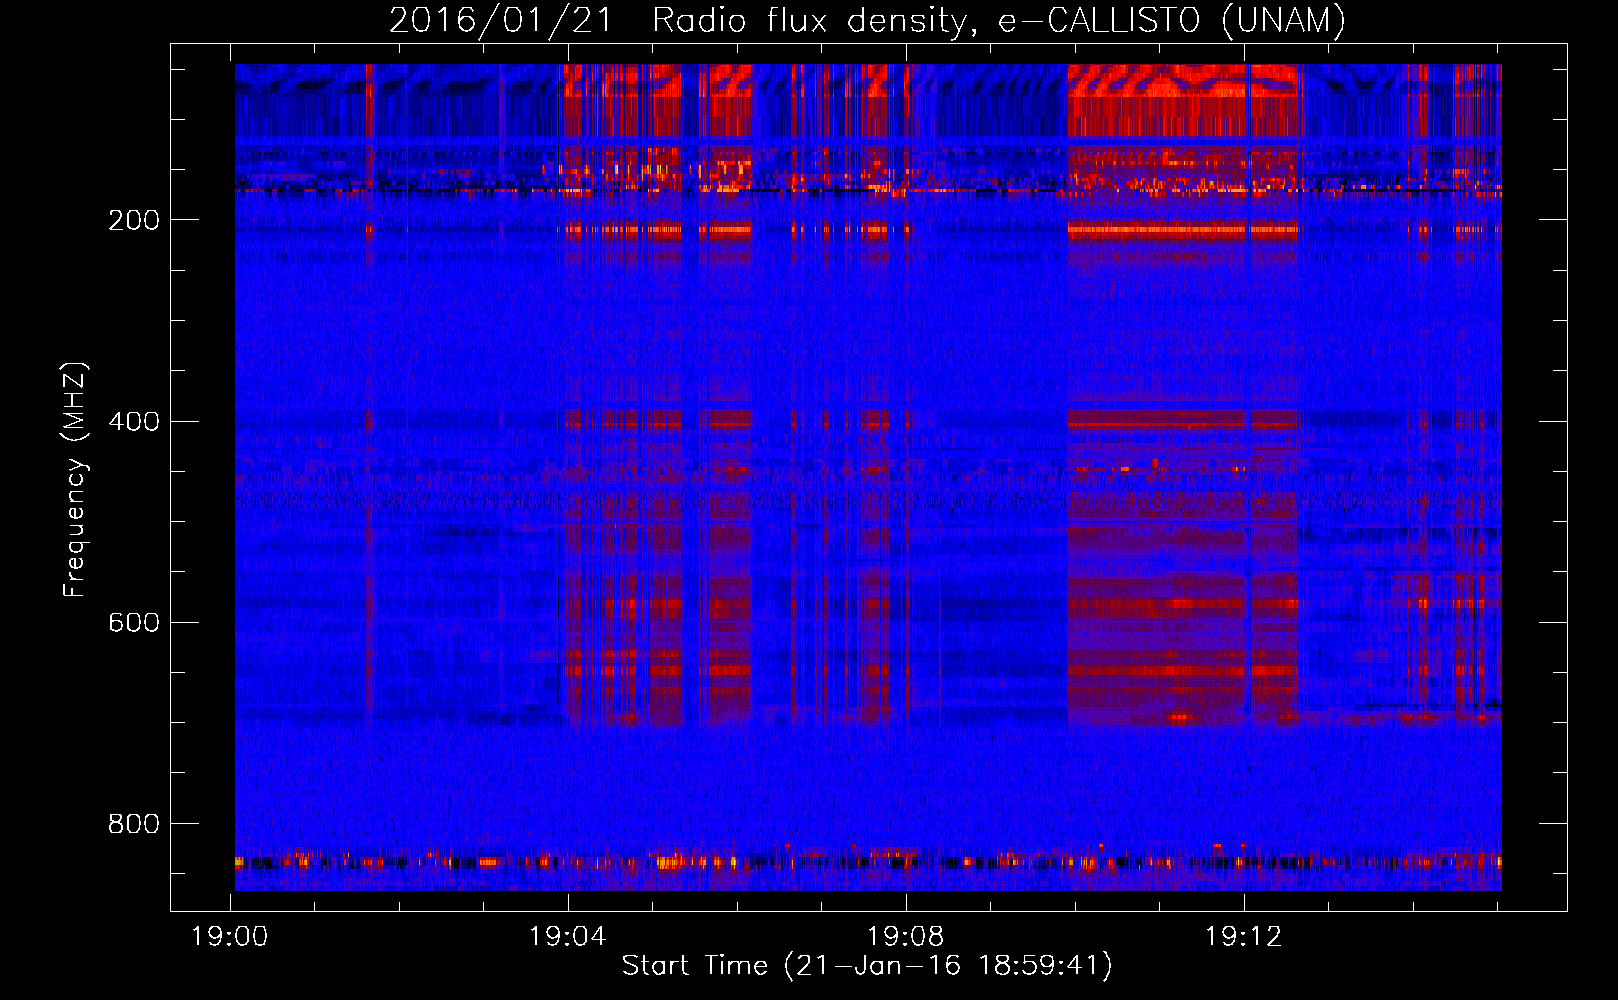Image resolution: width=1618 pixels, height=1000 pixels.
Task: Click the 19:12 time tick label
Action: (x=1244, y=937)
